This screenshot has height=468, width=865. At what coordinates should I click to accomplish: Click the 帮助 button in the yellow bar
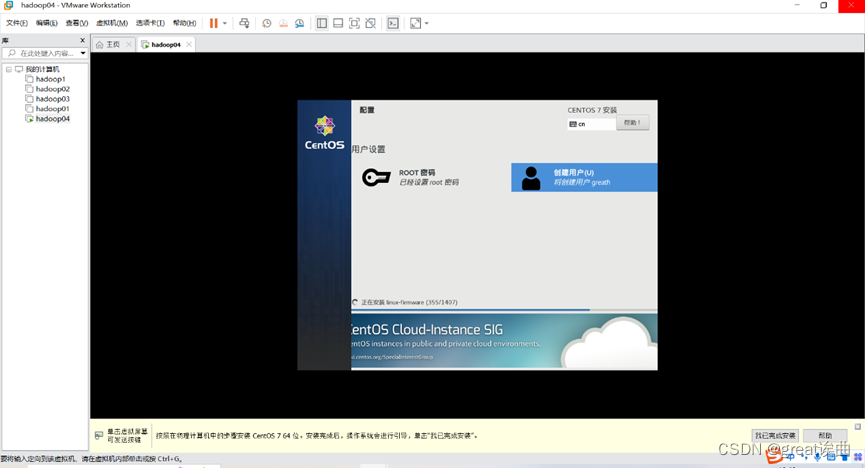825,435
